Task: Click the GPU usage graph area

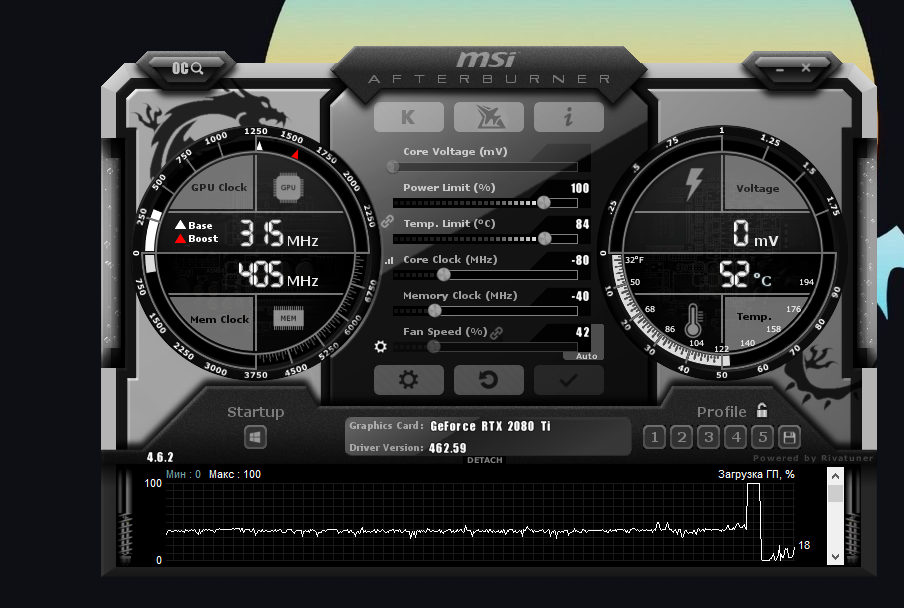Action: click(x=480, y=522)
